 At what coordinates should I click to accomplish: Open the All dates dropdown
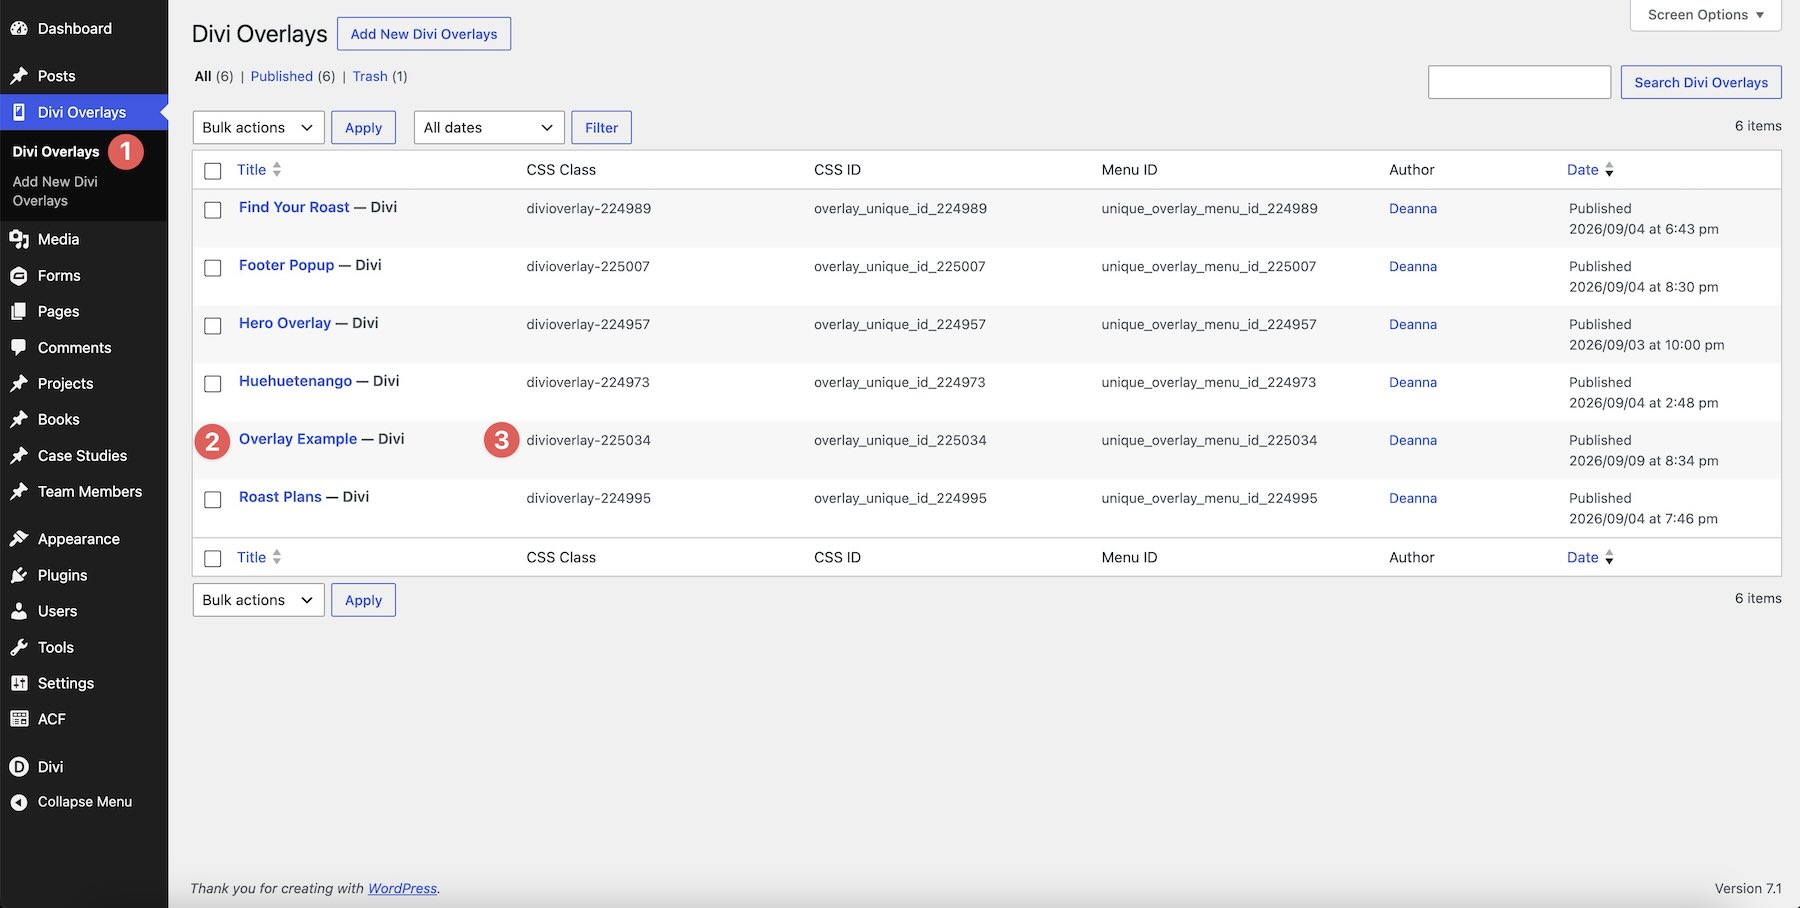[489, 128]
